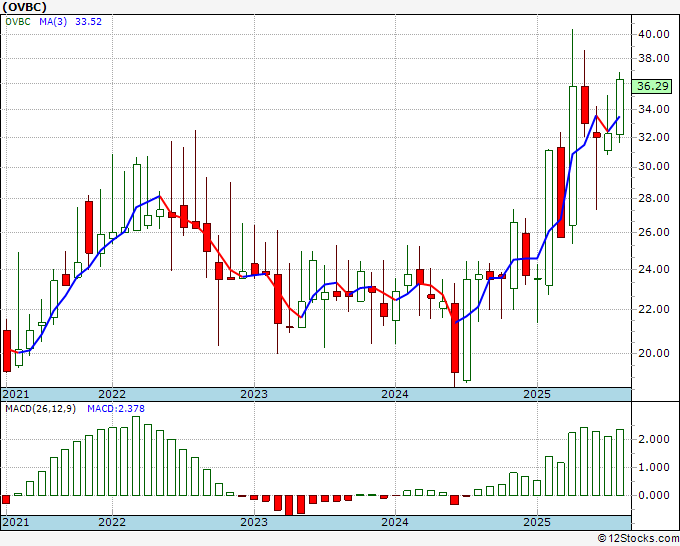Click the OVBC legend label
Screen dimensions: 680x546
coord(18,21)
